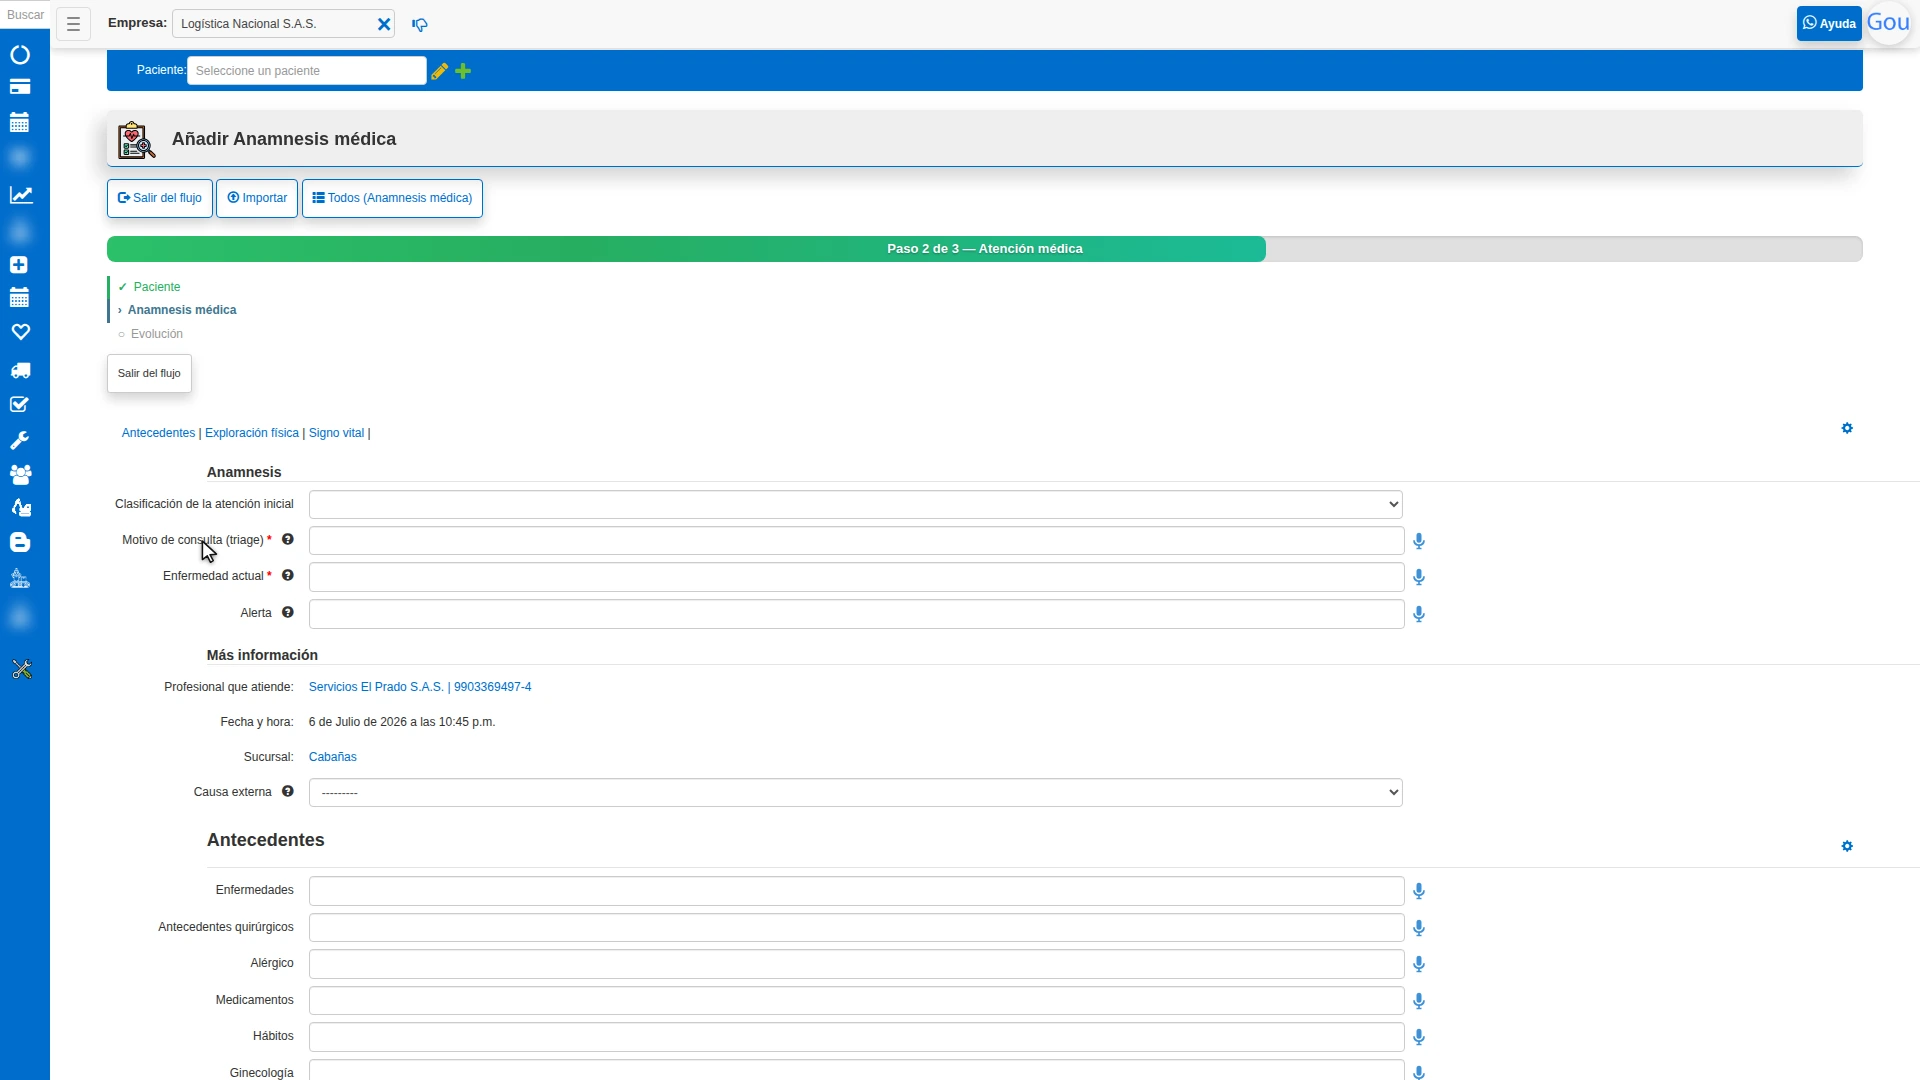Open the Seleccione un paciente selector
Image resolution: width=1920 pixels, height=1080 pixels.
point(306,71)
